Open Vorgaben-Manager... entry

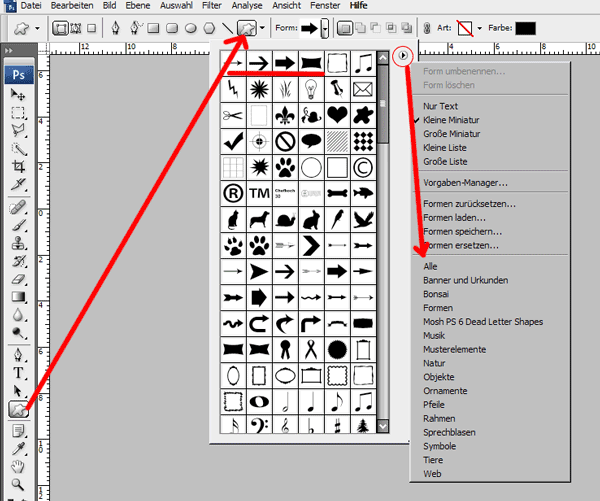click(465, 183)
